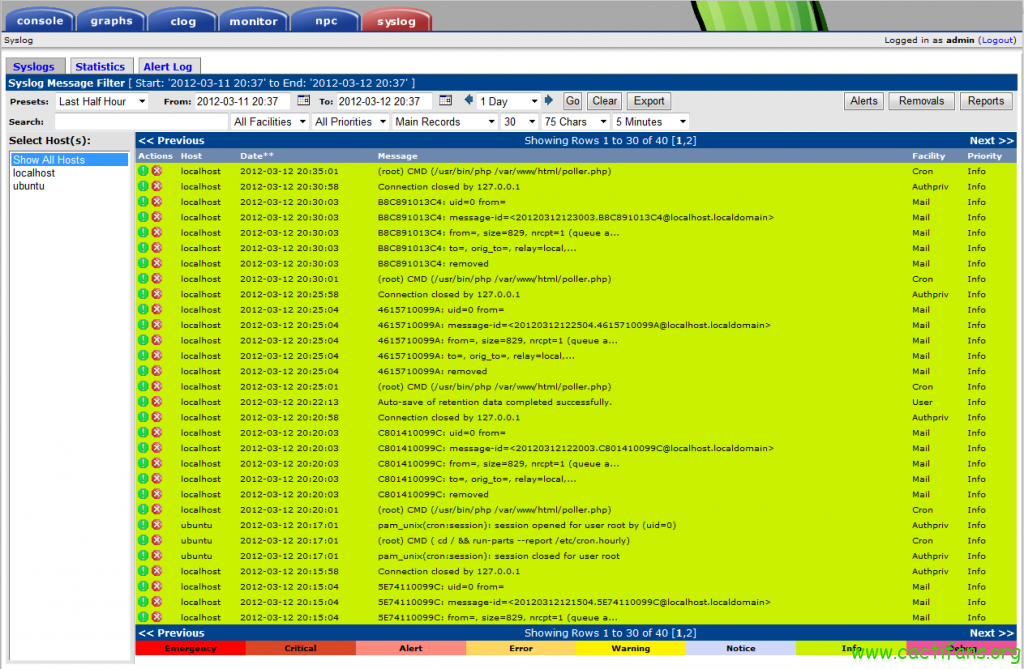Open the 75 Chars message length dropdown
This screenshot has width=1024, height=669.
tap(575, 122)
